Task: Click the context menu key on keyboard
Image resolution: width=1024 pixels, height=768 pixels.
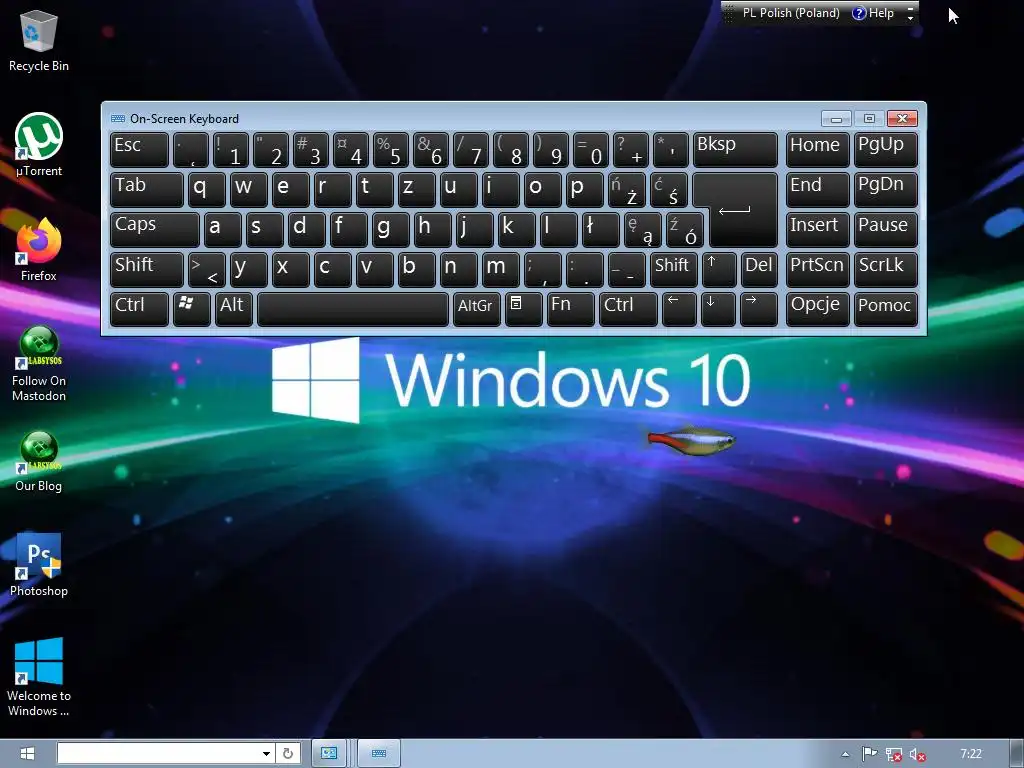Action: point(524,309)
